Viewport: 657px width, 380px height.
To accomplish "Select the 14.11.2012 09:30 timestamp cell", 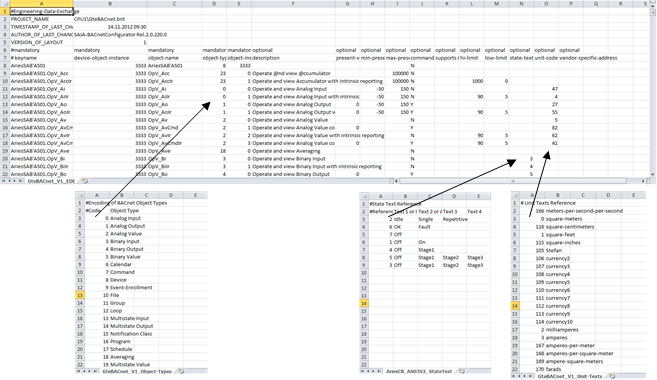I will point(110,27).
